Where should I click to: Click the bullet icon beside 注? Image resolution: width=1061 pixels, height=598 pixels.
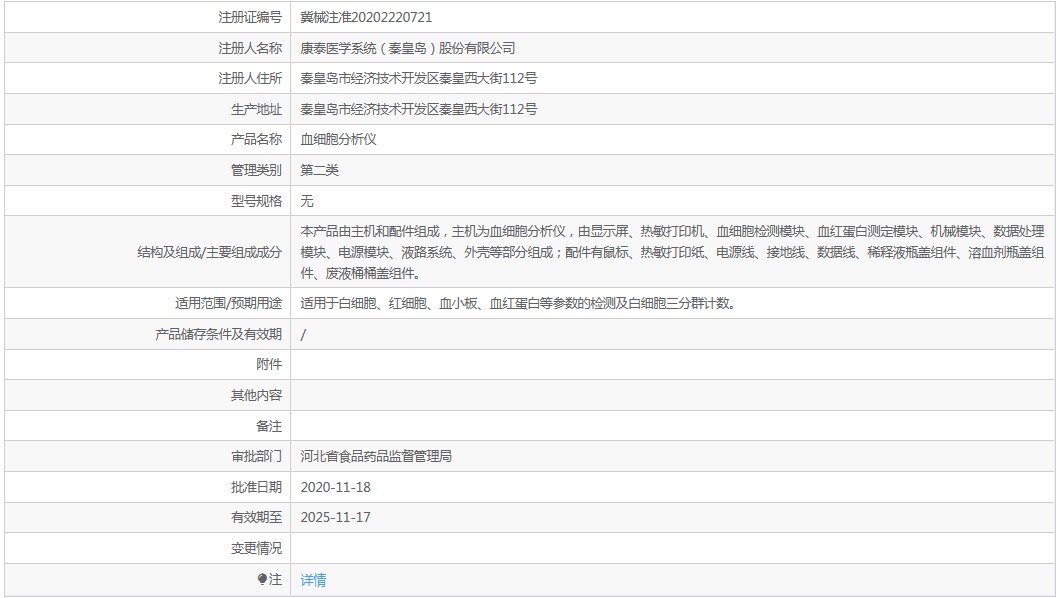click(x=263, y=579)
